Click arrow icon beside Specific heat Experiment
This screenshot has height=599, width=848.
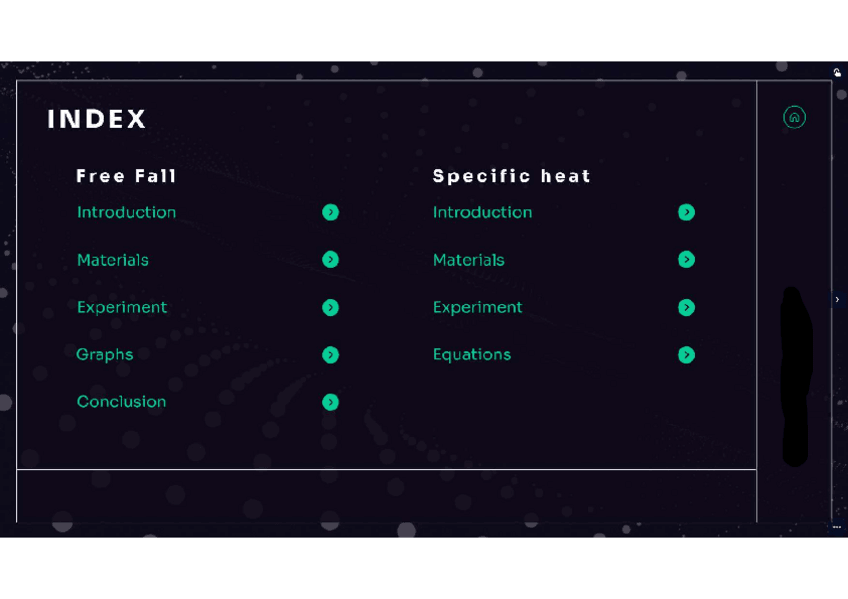click(686, 307)
